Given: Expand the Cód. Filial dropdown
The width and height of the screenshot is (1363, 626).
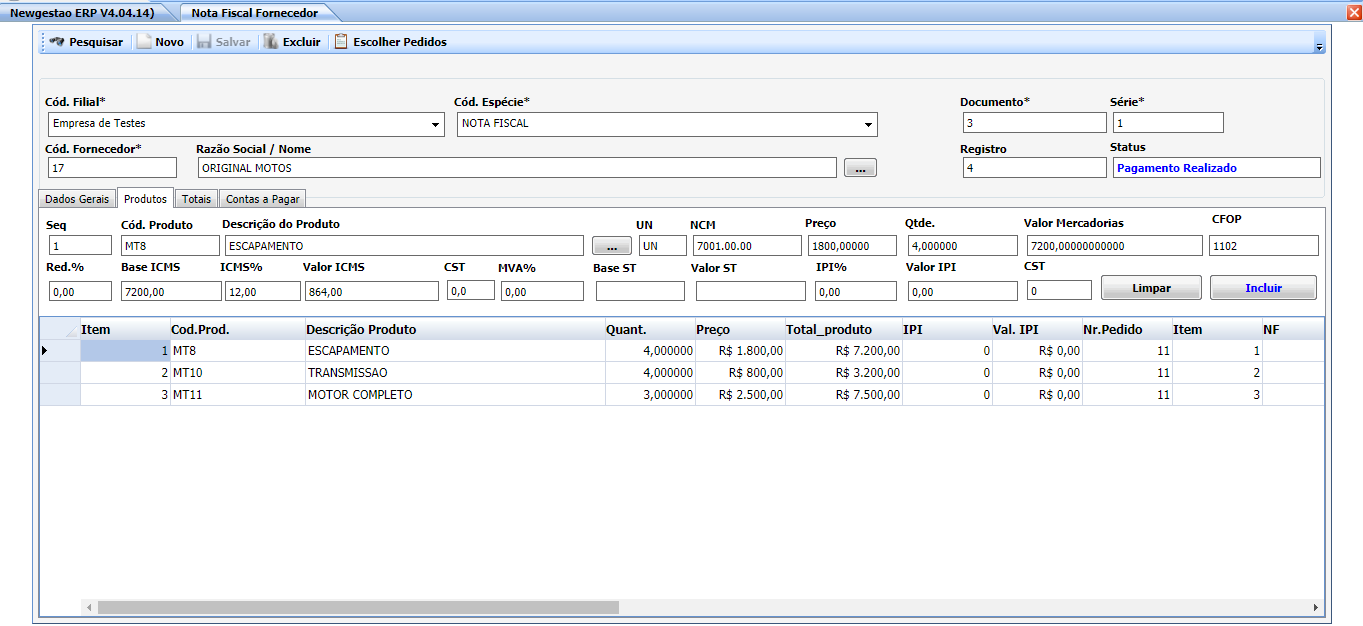Looking at the screenshot, I should click(x=435, y=125).
